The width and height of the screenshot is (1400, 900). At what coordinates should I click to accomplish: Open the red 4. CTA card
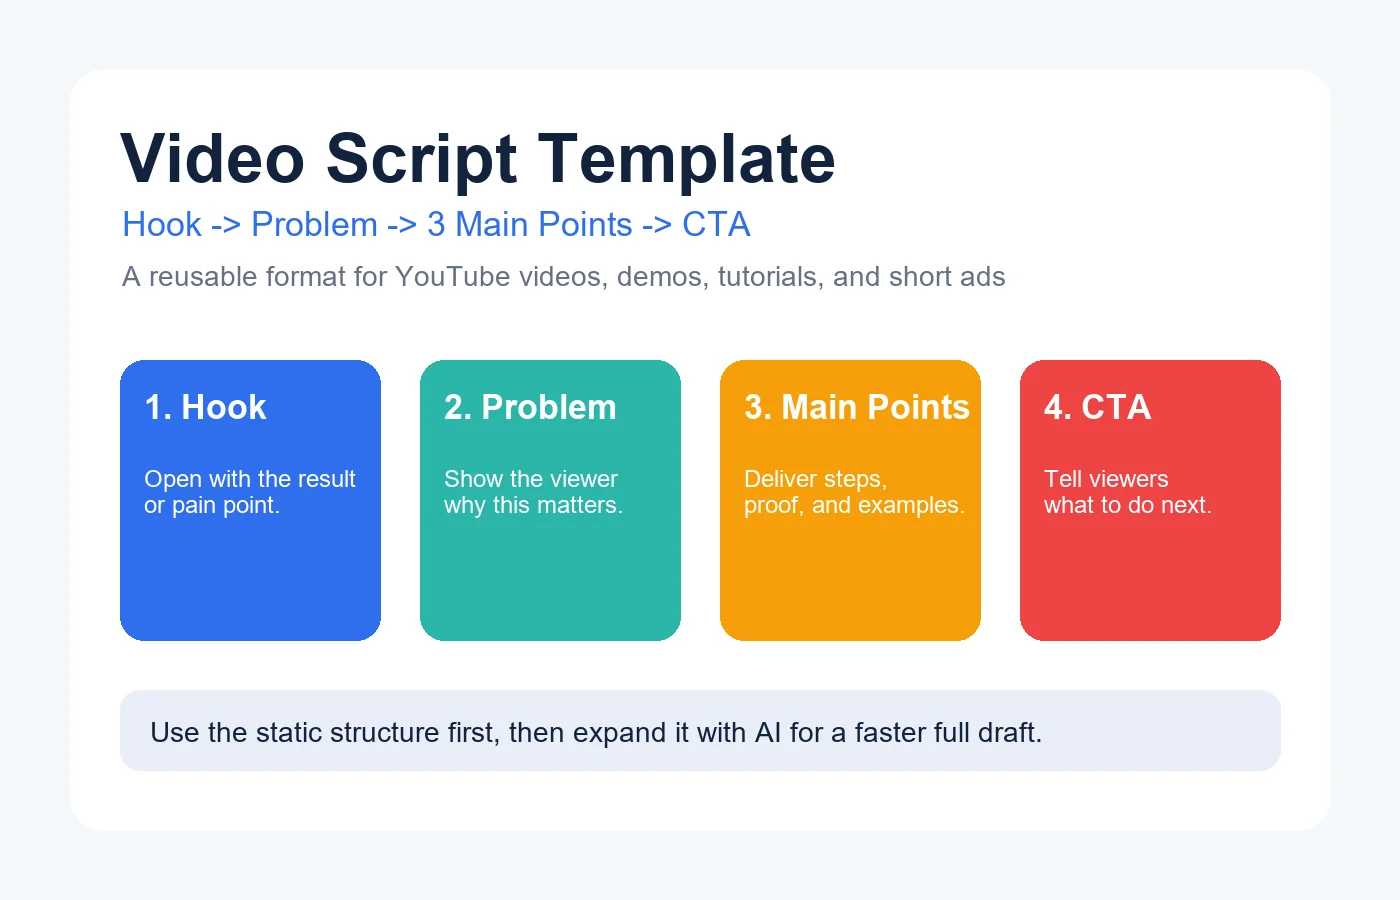click(1150, 500)
